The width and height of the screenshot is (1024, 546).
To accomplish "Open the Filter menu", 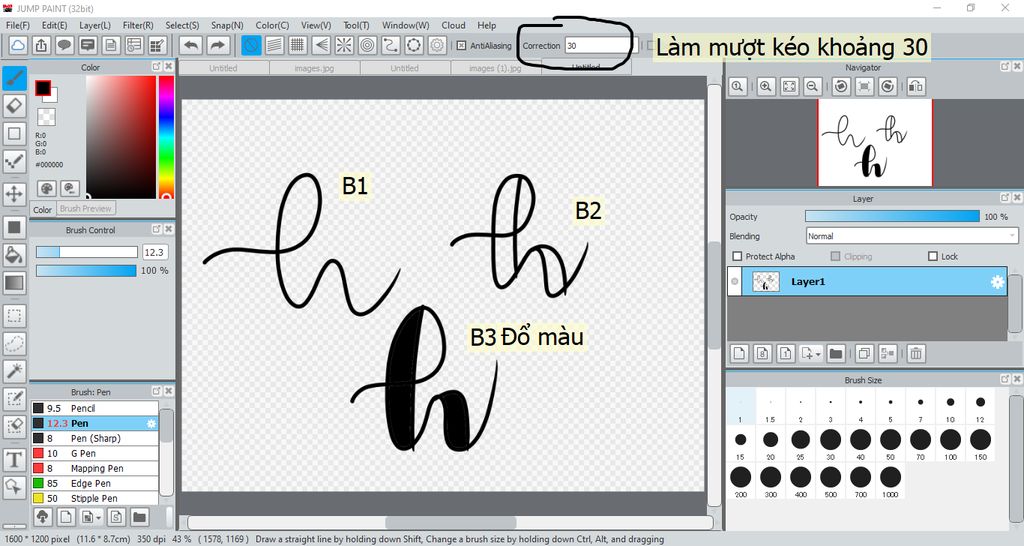I will [138, 25].
